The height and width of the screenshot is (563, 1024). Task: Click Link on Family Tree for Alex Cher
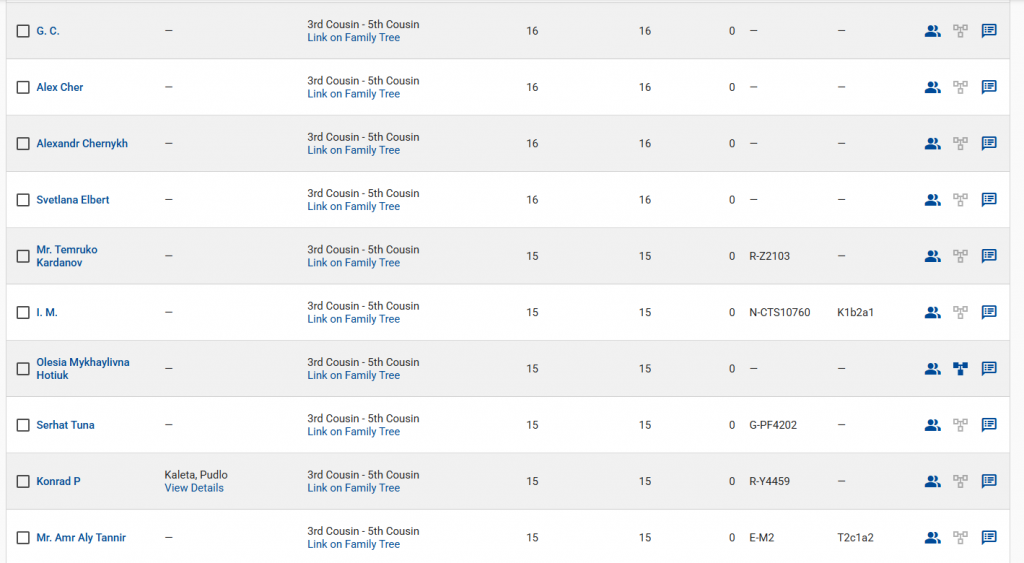click(x=353, y=94)
